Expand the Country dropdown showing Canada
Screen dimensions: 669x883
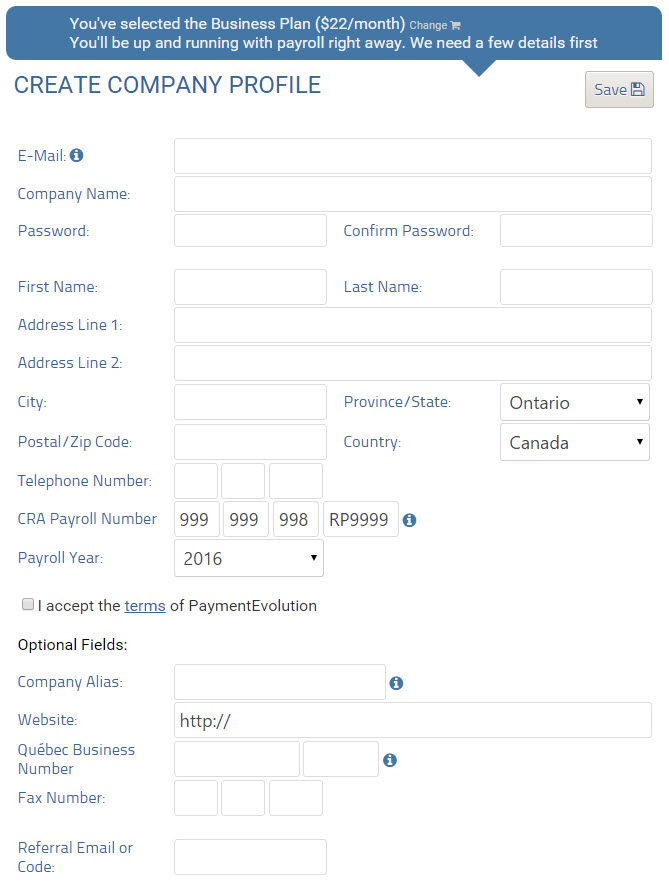pos(574,442)
